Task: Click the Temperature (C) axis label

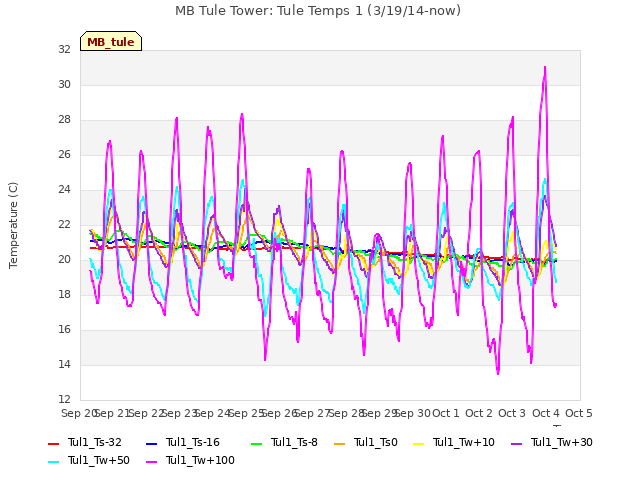Action: [13, 225]
